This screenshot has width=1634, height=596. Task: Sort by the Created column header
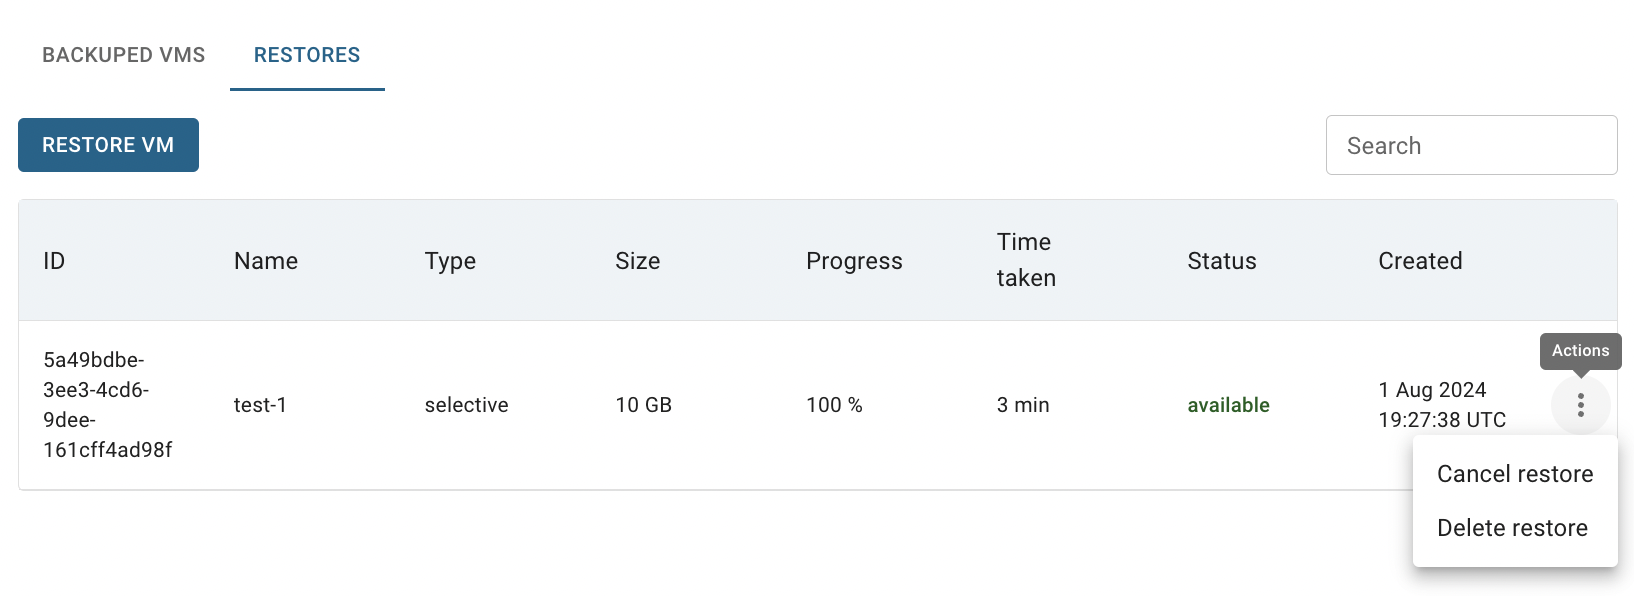click(1420, 261)
